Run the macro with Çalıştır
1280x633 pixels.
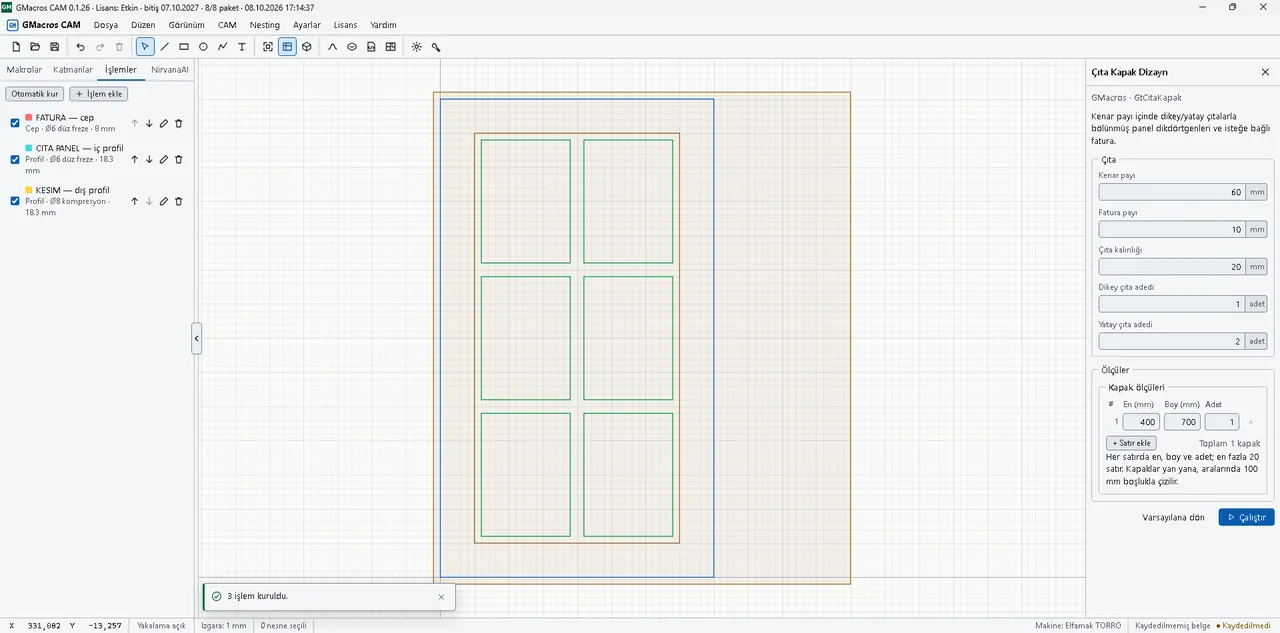pyautogui.click(x=1246, y=518)
